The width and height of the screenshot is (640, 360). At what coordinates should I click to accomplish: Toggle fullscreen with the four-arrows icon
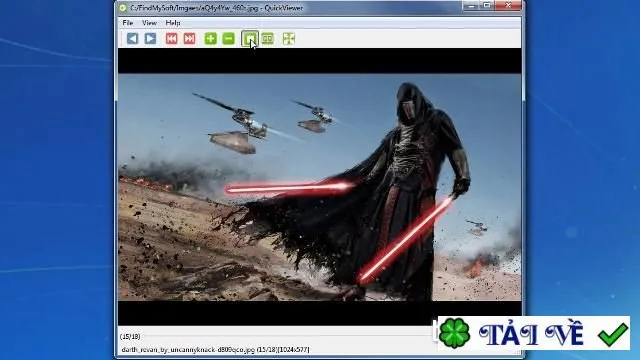pos(289,39)
